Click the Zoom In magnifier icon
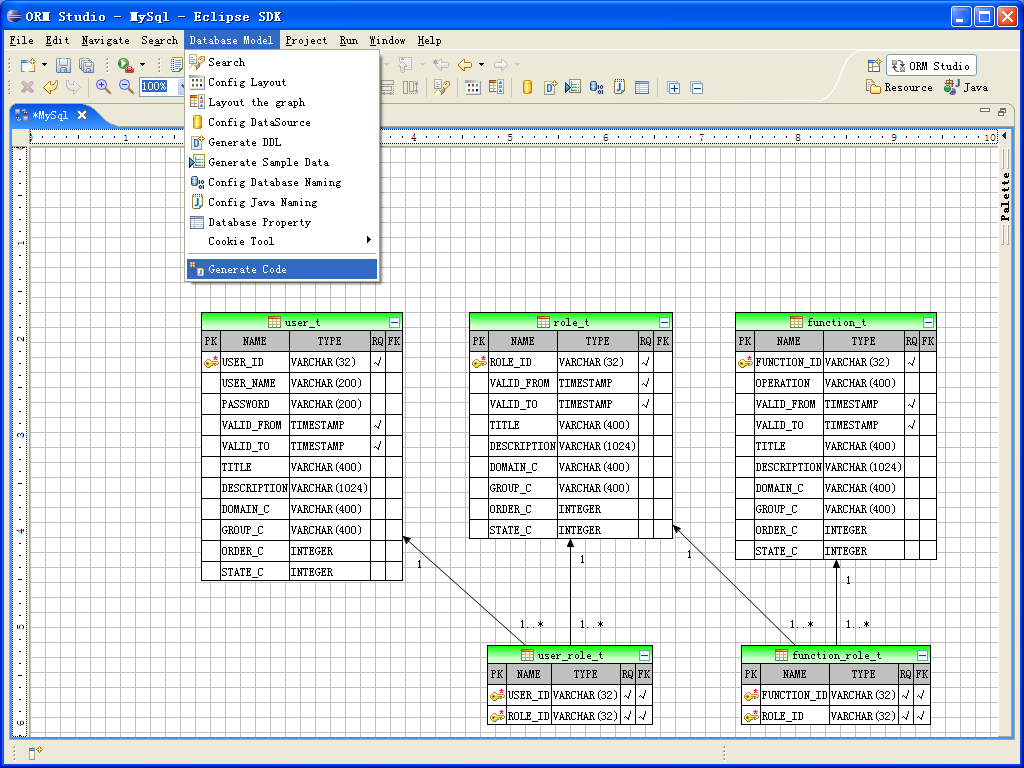 [103, 86]
